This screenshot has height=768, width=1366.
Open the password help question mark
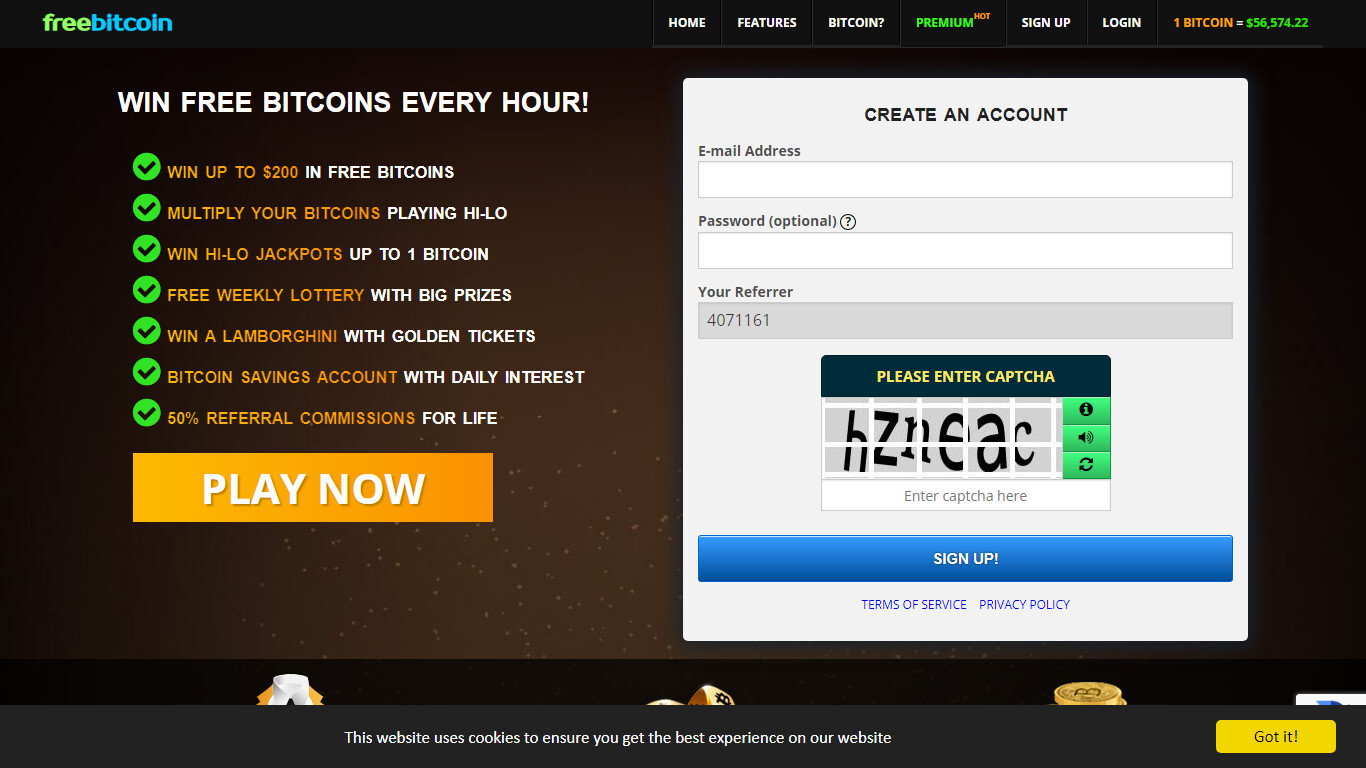[848, 222]
